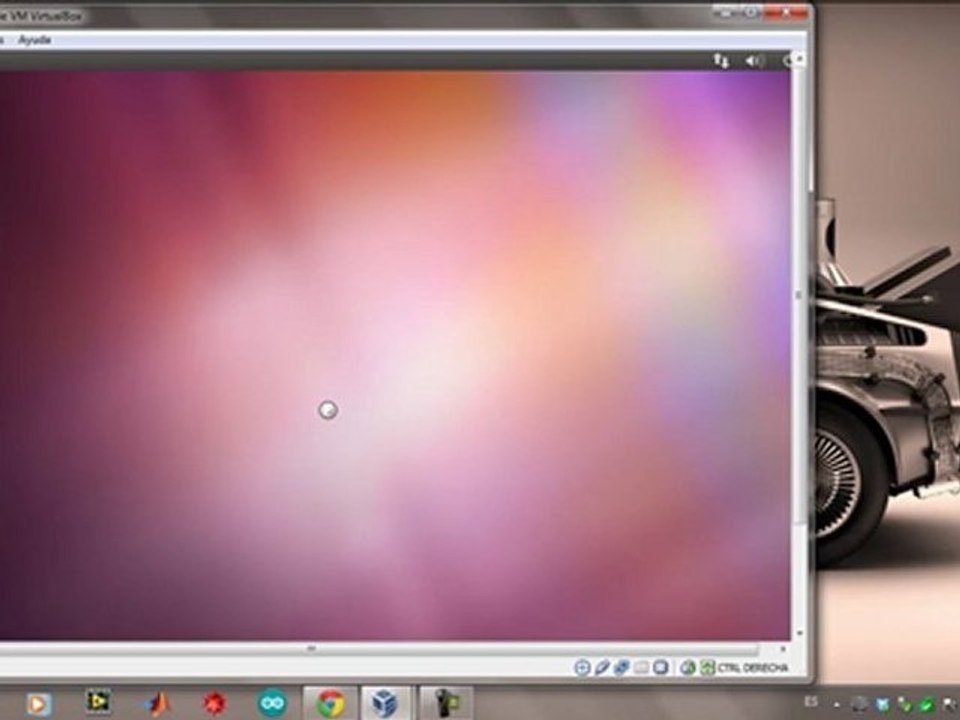Click the VirtualBox network adapter status icon
The height and width of the screenshot is (720, 960).
click(x=621, y=667)
